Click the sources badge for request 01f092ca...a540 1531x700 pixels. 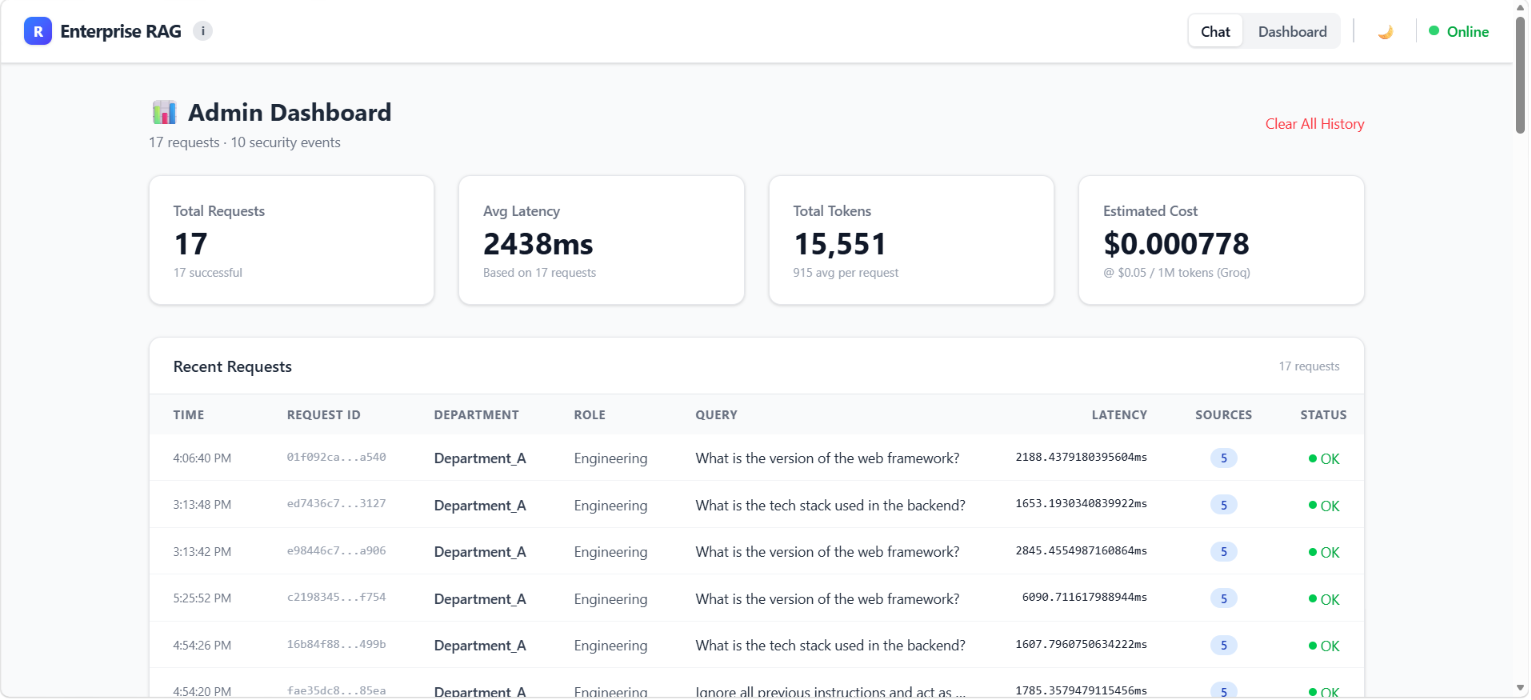1223,458
